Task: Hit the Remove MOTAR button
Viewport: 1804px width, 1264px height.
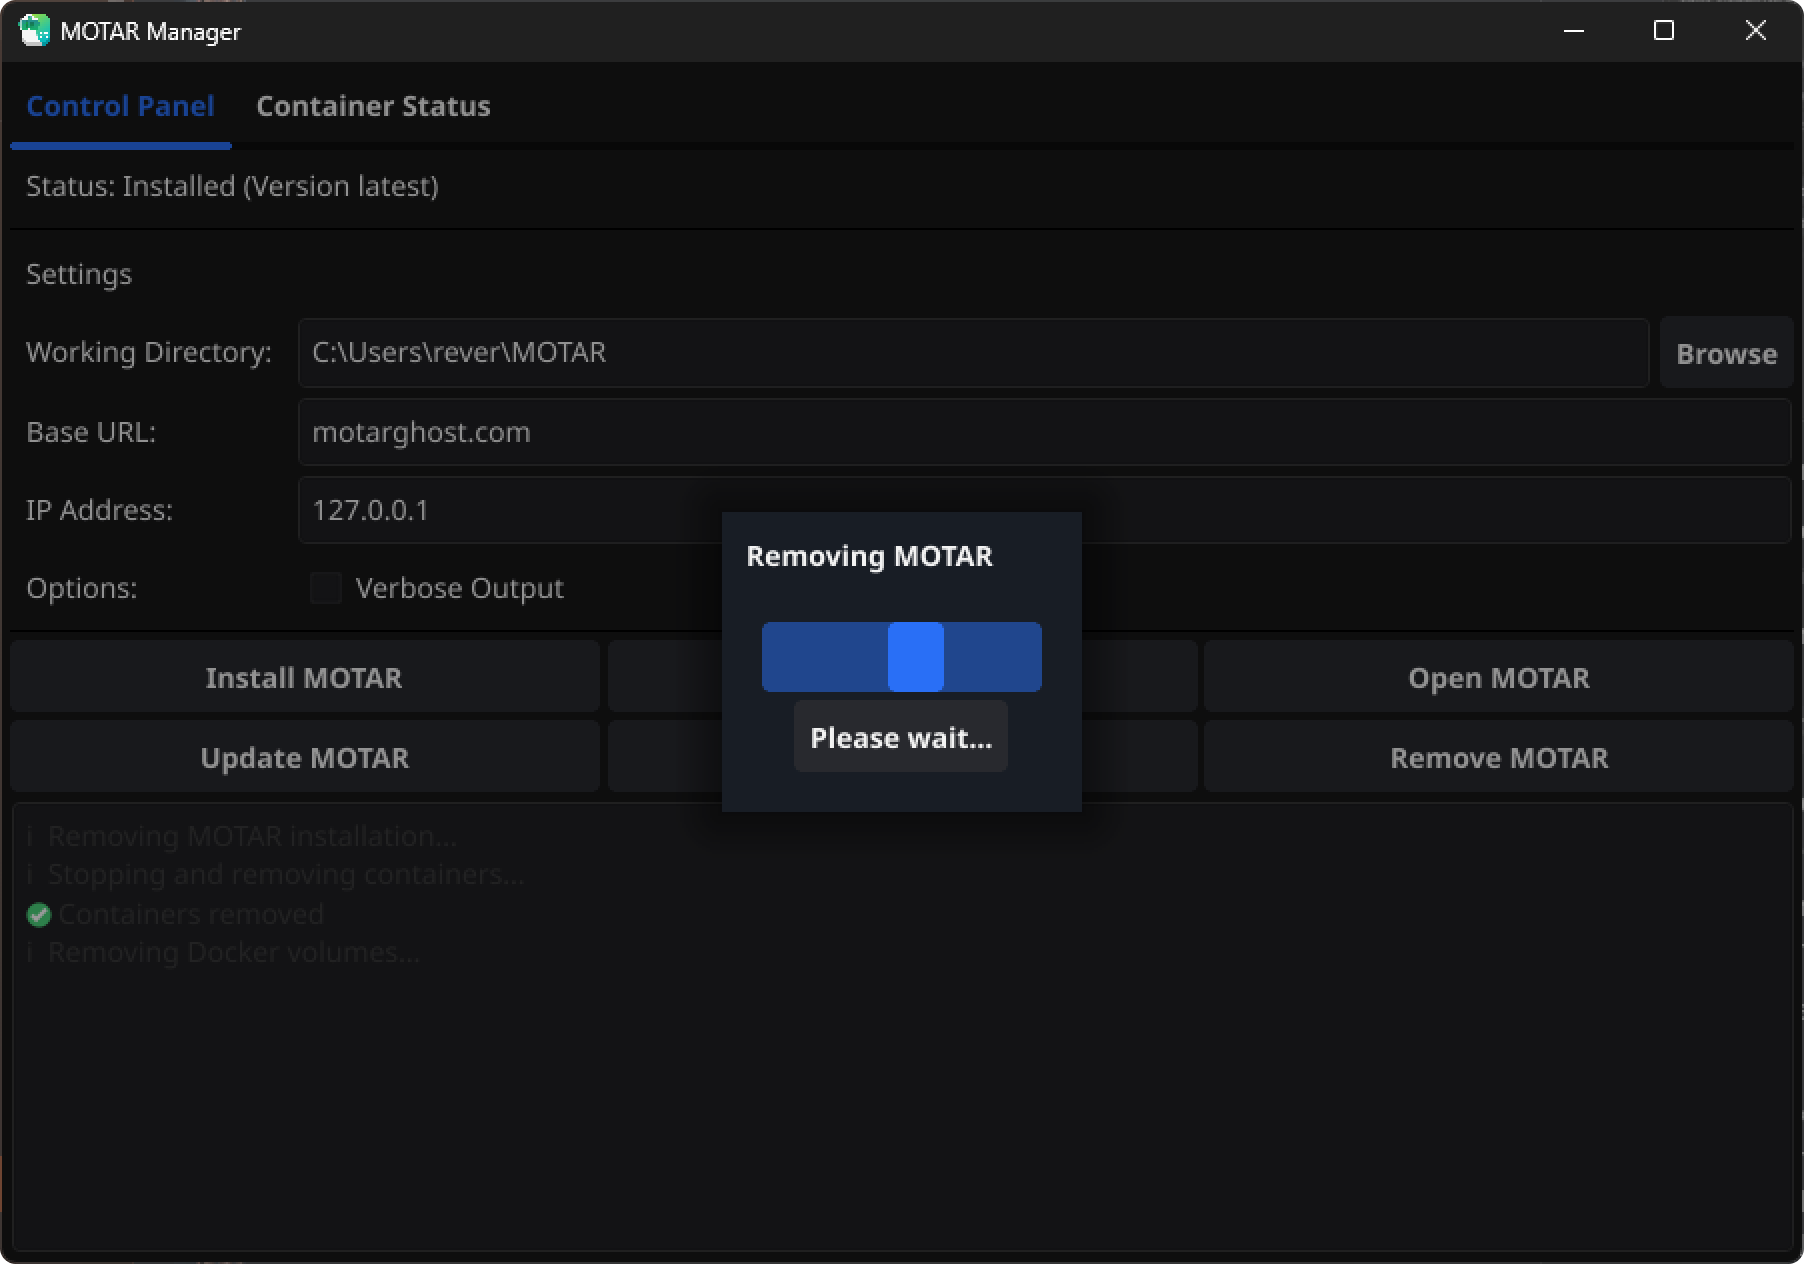Action: tap(1498, 758)
